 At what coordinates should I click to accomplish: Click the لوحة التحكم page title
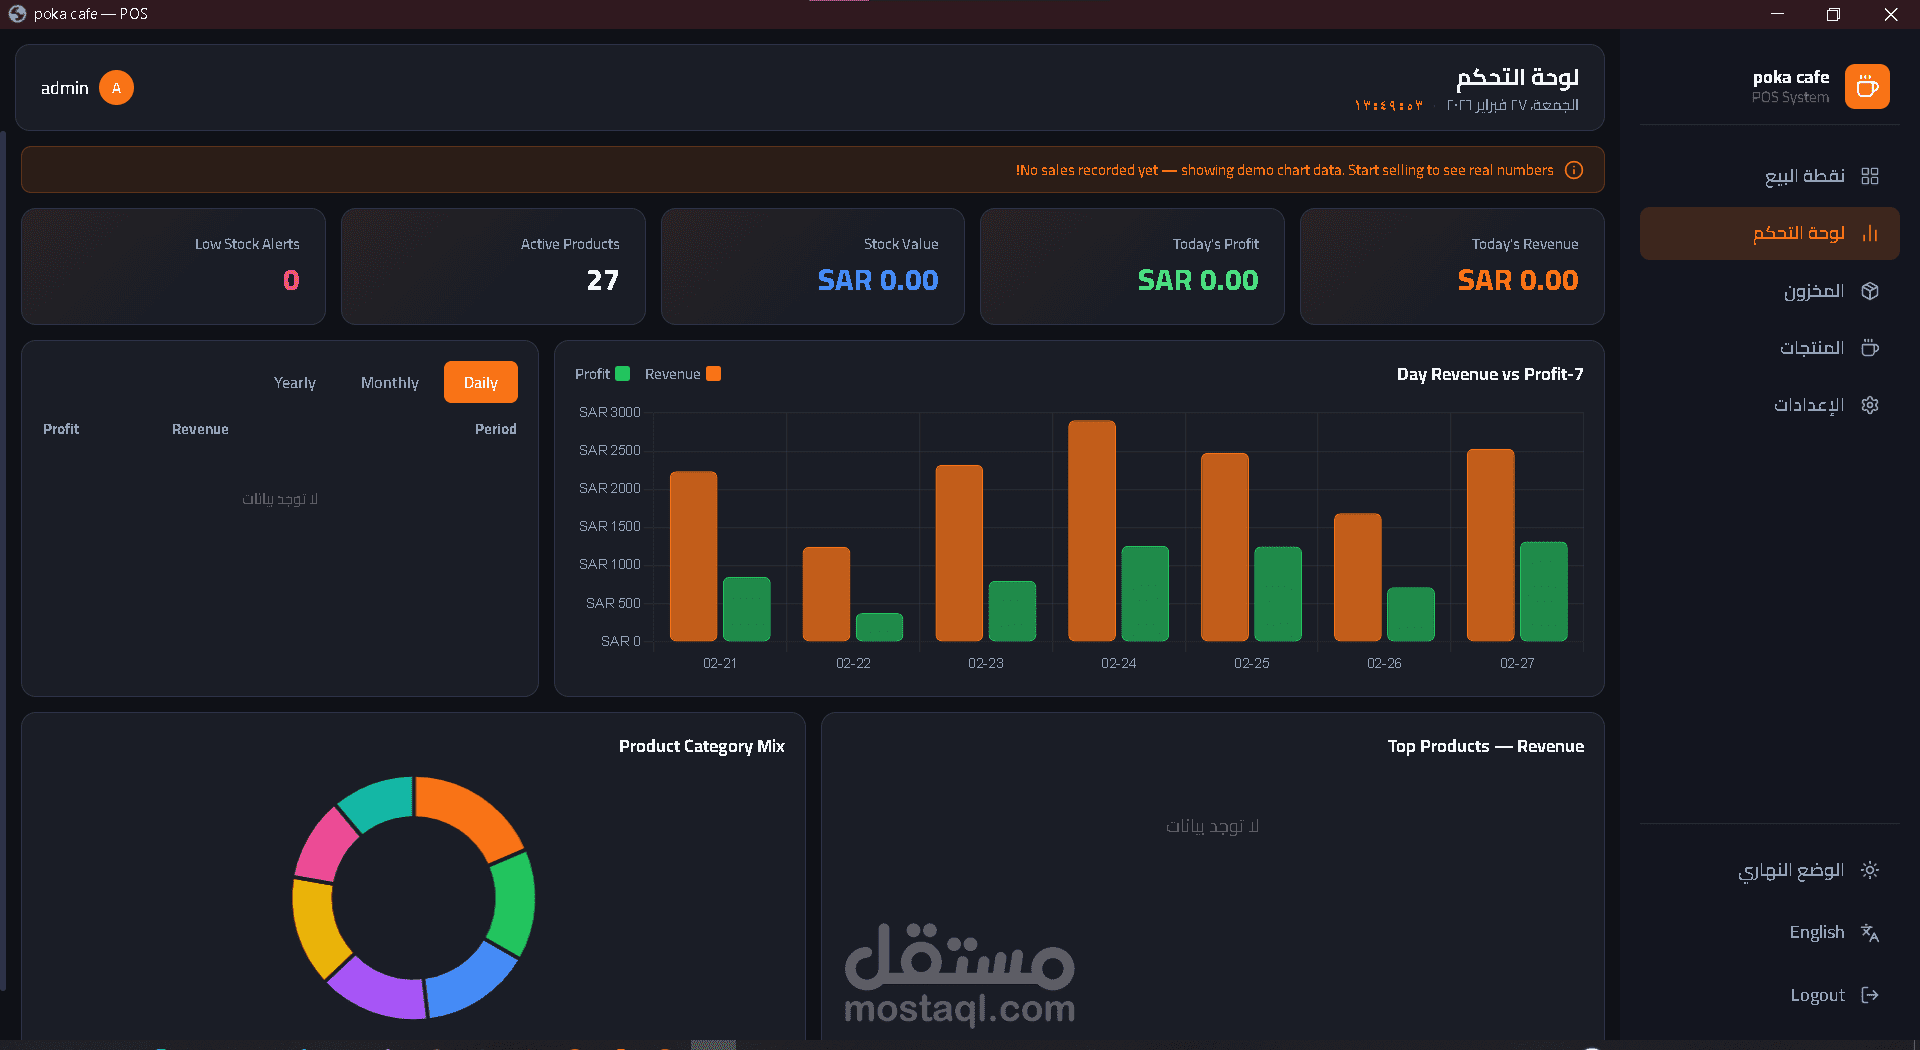1518,77
